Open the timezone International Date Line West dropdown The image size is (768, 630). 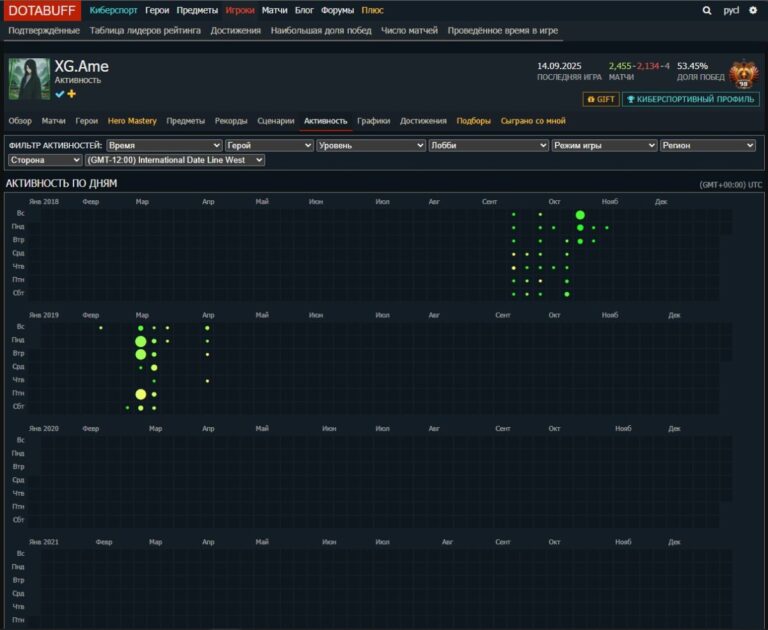[175, 160]
